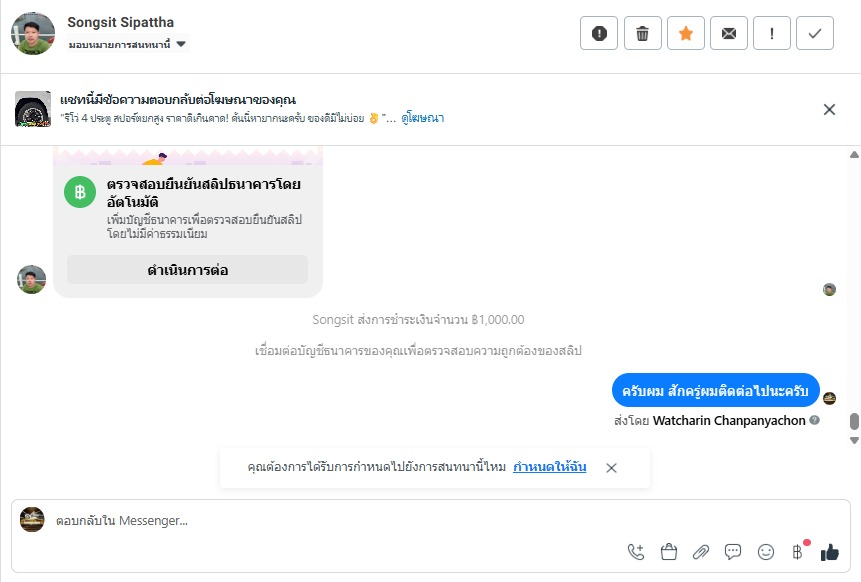The width and height of the screenshot is (861, 582).
Task: Click กำหนดให้ฉัน to assign conversation to yourself
Action: pos(550,467)
